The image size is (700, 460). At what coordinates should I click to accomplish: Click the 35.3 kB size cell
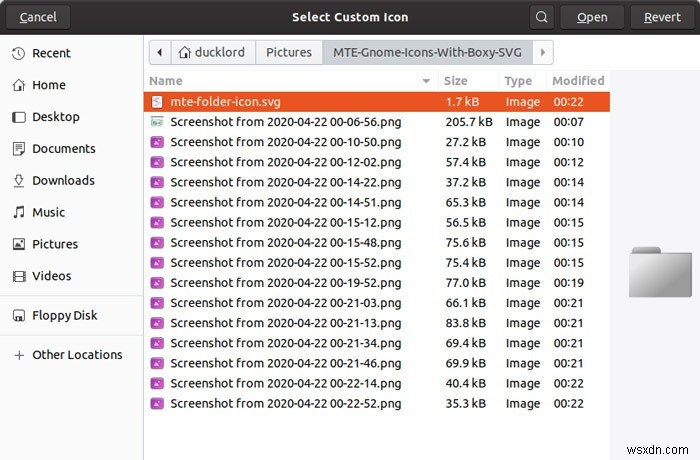coord(466,403)
